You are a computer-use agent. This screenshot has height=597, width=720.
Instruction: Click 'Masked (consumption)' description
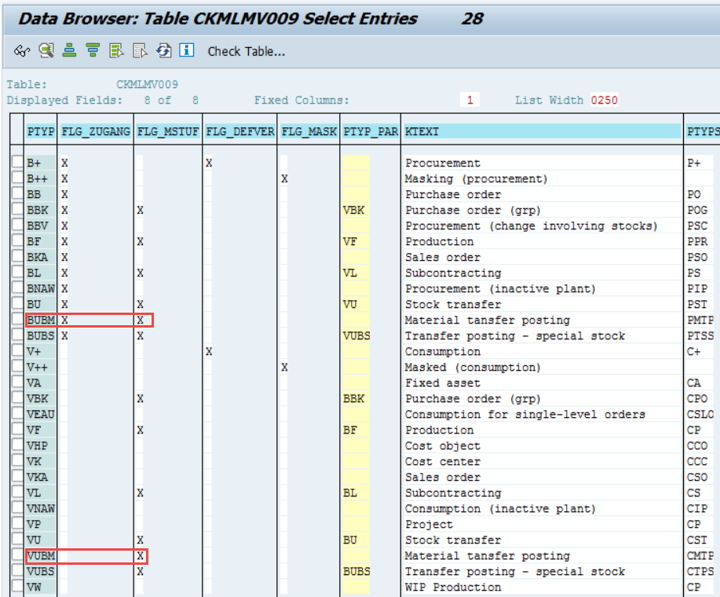tap(472, 367)
